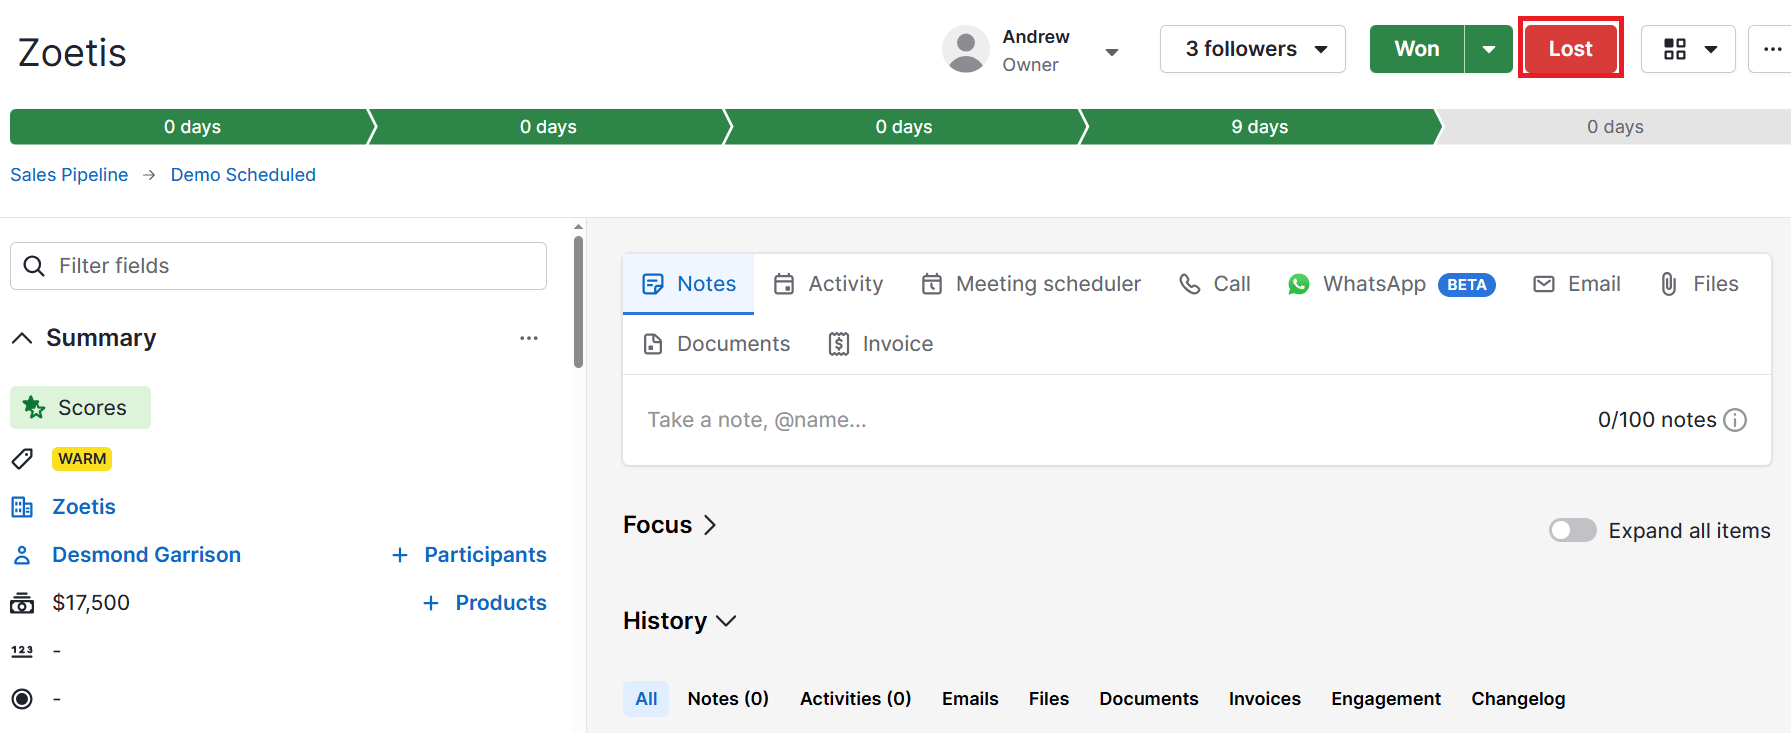Click the notes info icon
This screenshot has height=733, width=1791.
(x=1736, y=420)
